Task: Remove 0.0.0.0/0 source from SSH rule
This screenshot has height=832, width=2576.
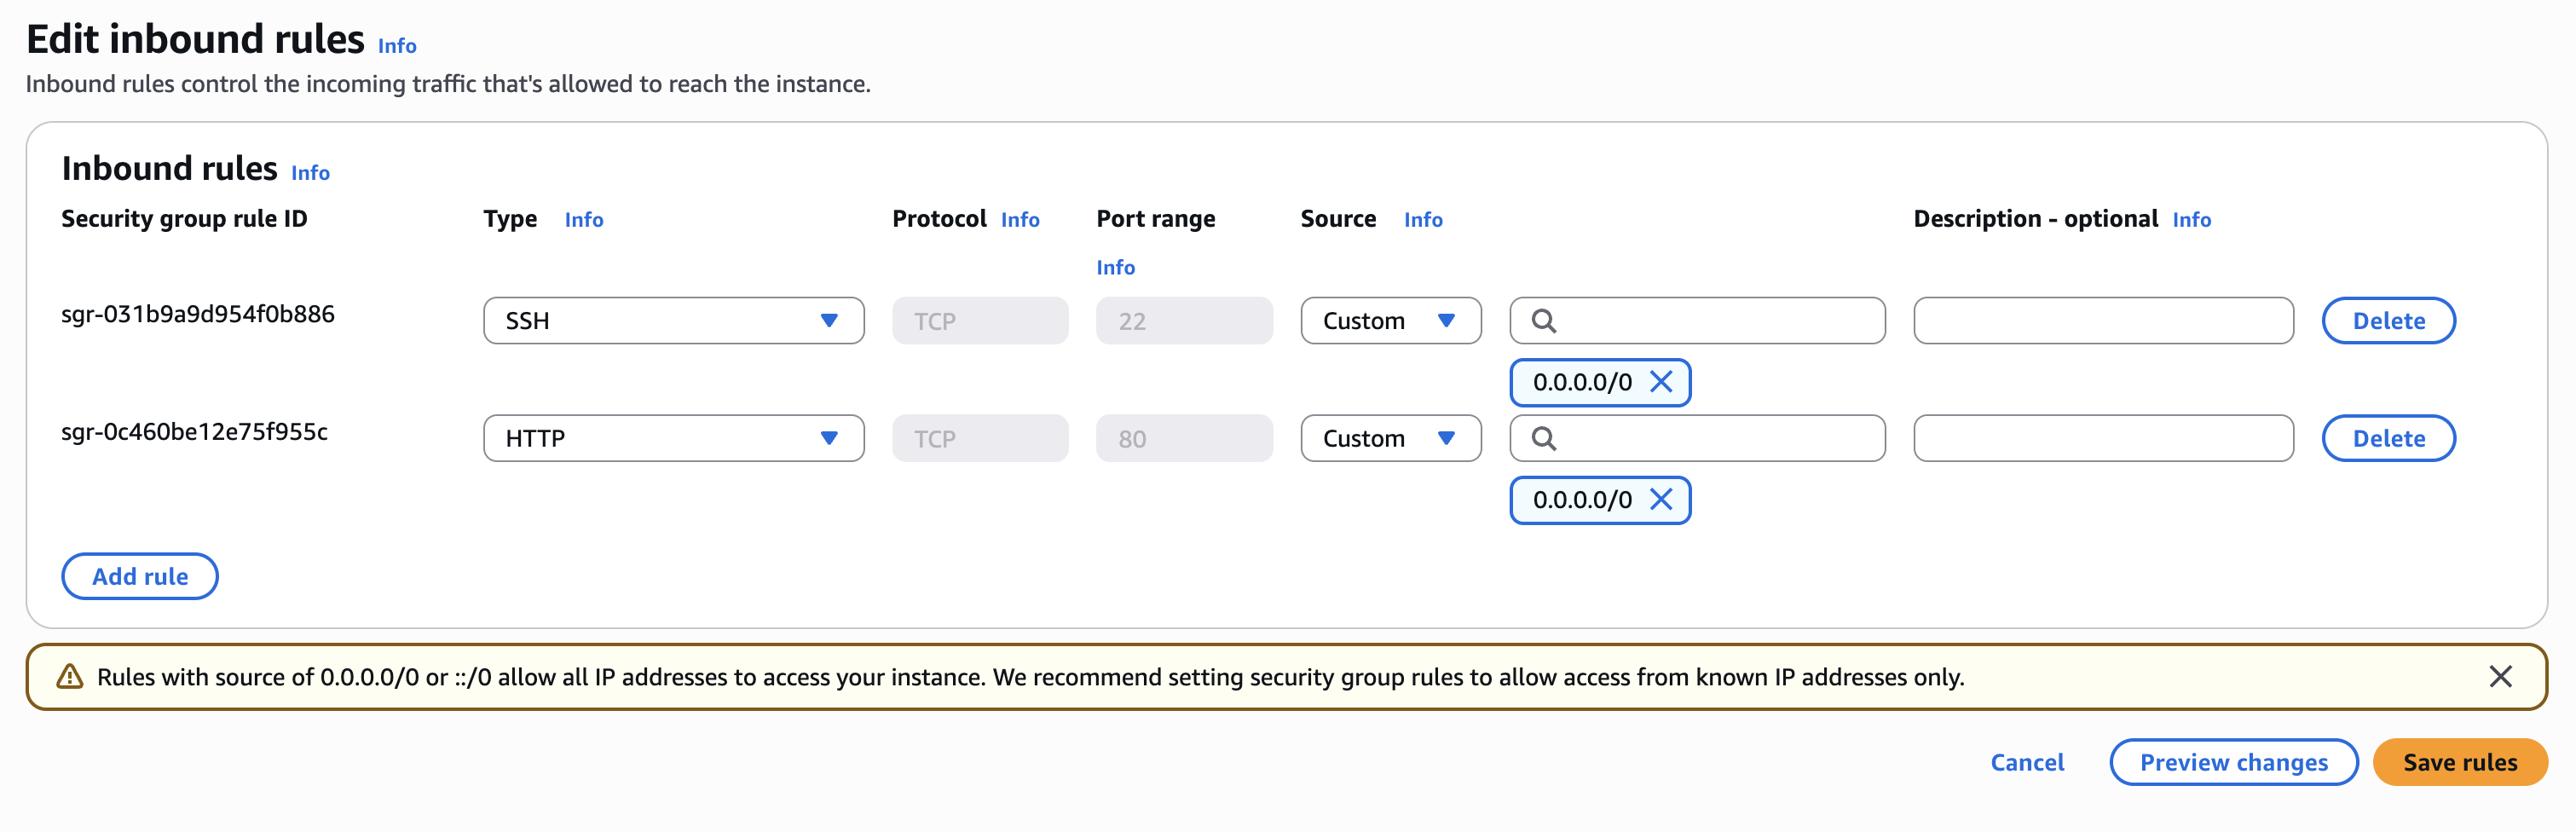Action: click(1661, 382)
